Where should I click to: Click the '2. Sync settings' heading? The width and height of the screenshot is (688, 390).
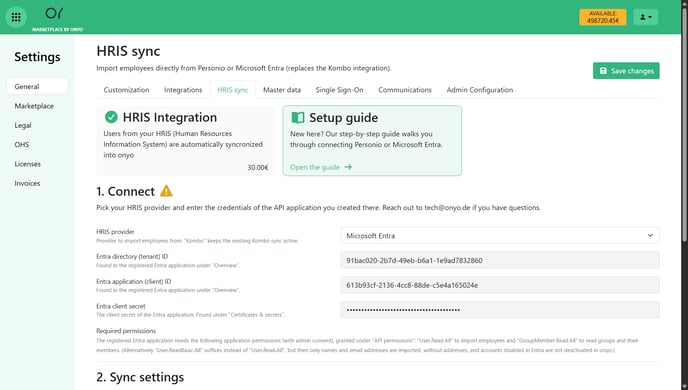point(140,377)
